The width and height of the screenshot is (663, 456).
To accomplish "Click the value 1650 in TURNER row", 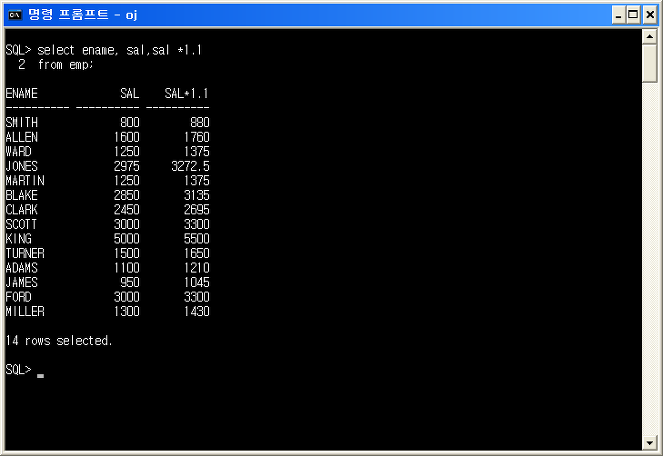I will click(x=197, y=253).
